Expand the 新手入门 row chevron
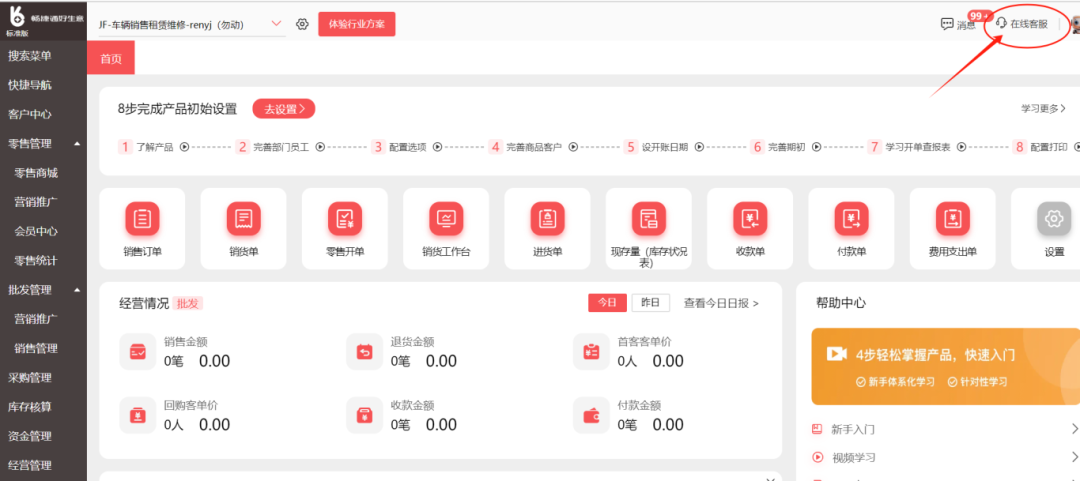Screen dimensions: 1080x481 click(x=1074, y=429)
